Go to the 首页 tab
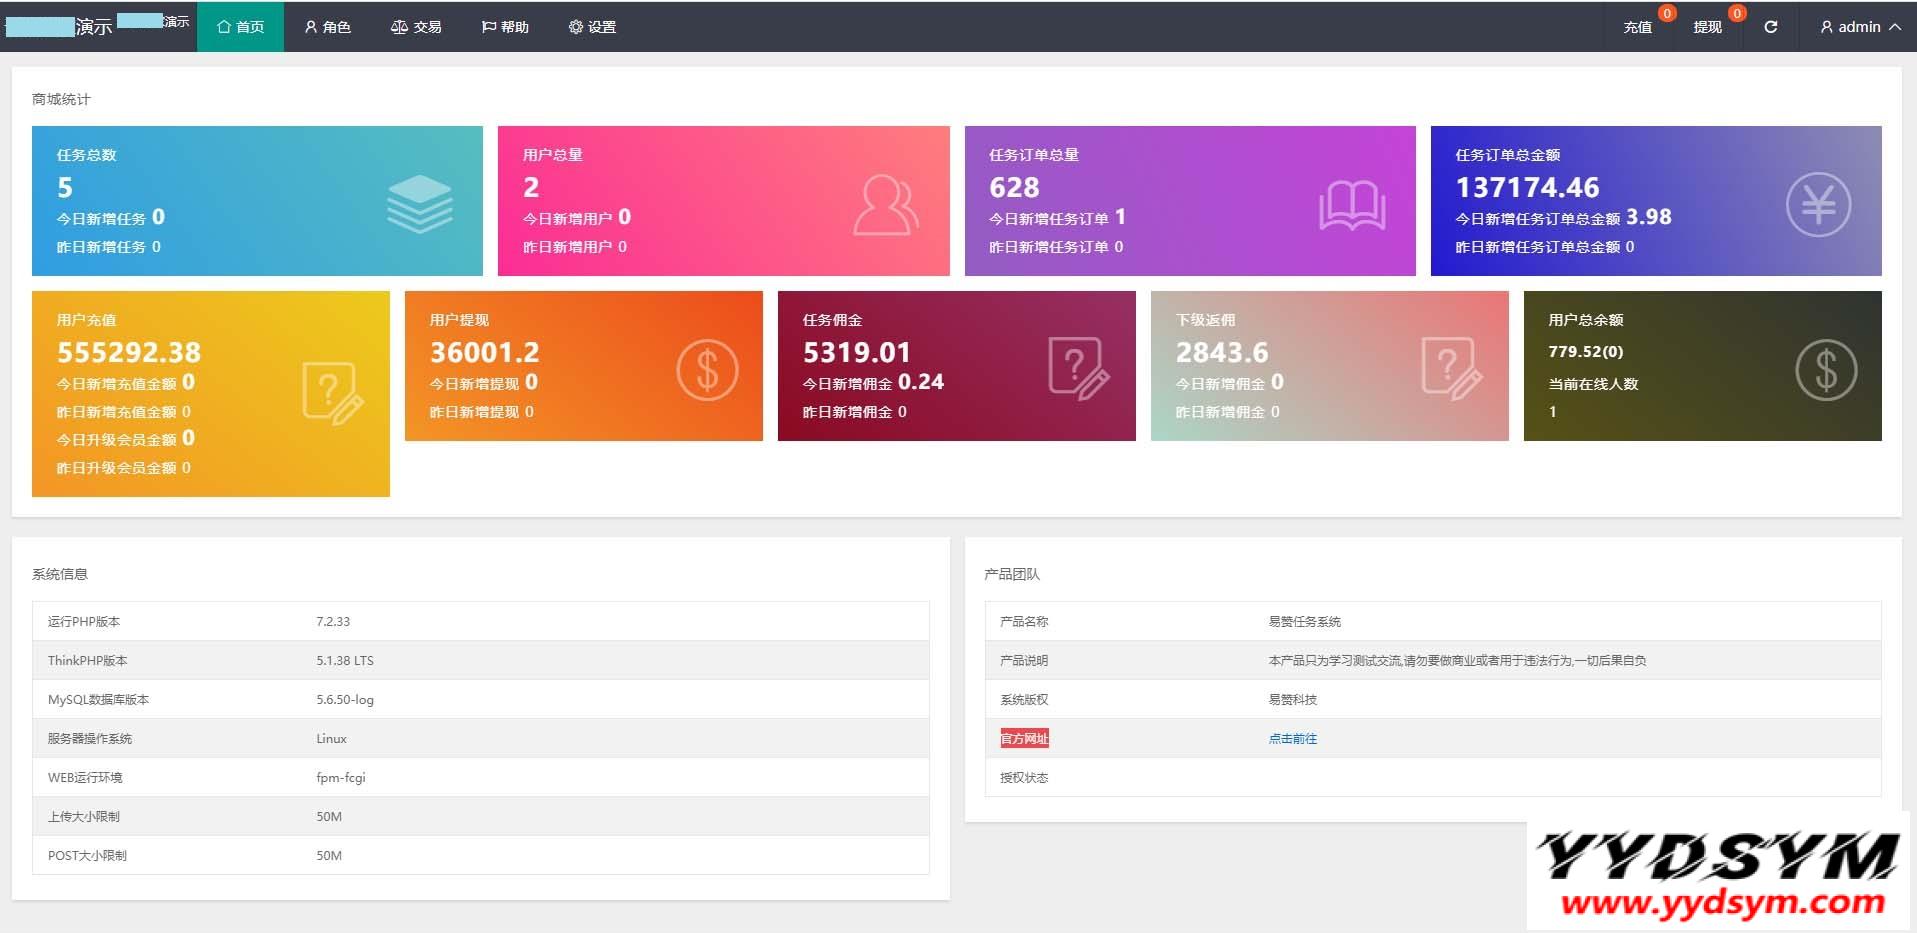1917x933 pixels. click(241, 27)
